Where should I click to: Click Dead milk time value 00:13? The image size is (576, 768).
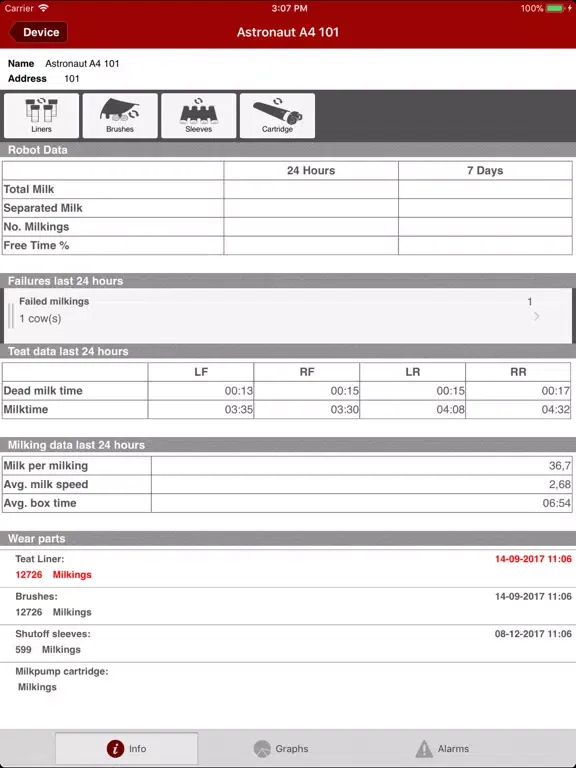pyautogui.click(x=239, y=391)
